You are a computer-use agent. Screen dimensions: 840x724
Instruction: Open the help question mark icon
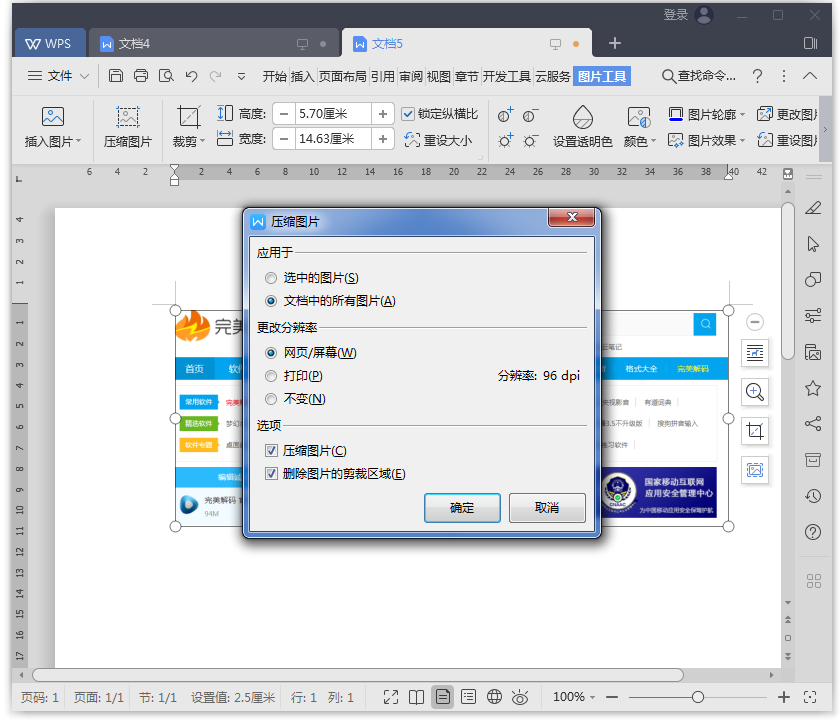(757, 76)
